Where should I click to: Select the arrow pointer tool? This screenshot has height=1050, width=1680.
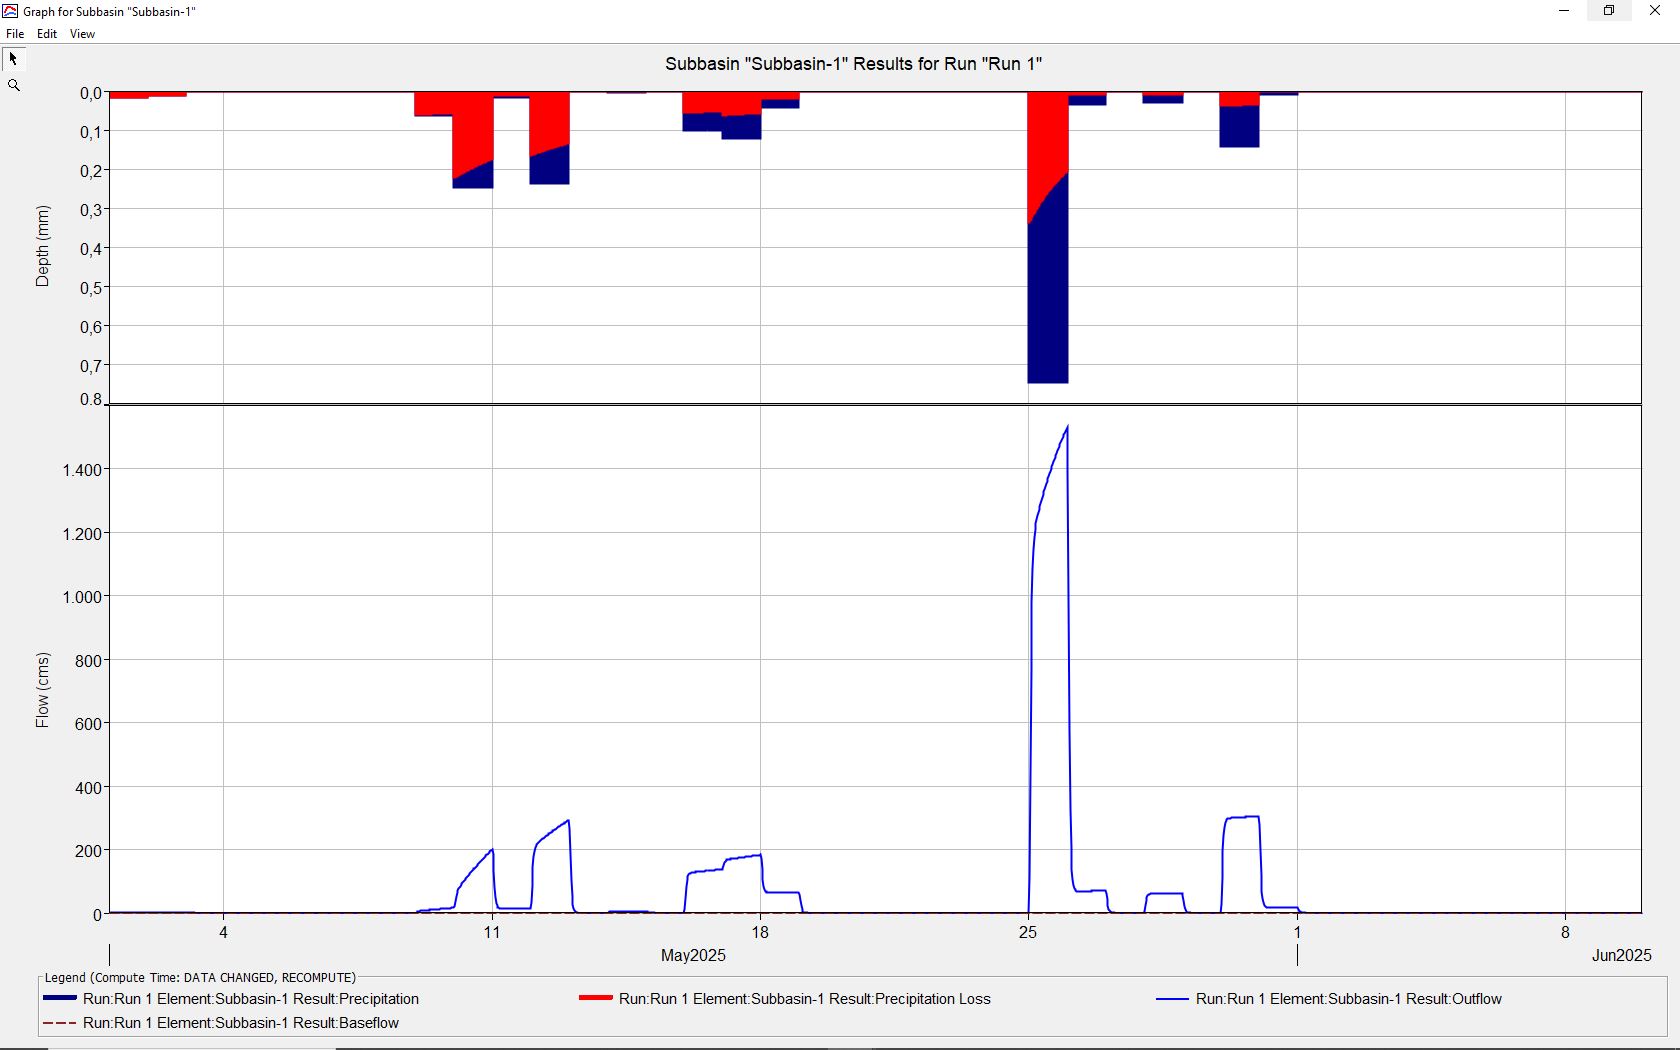[x=14, y=59]
